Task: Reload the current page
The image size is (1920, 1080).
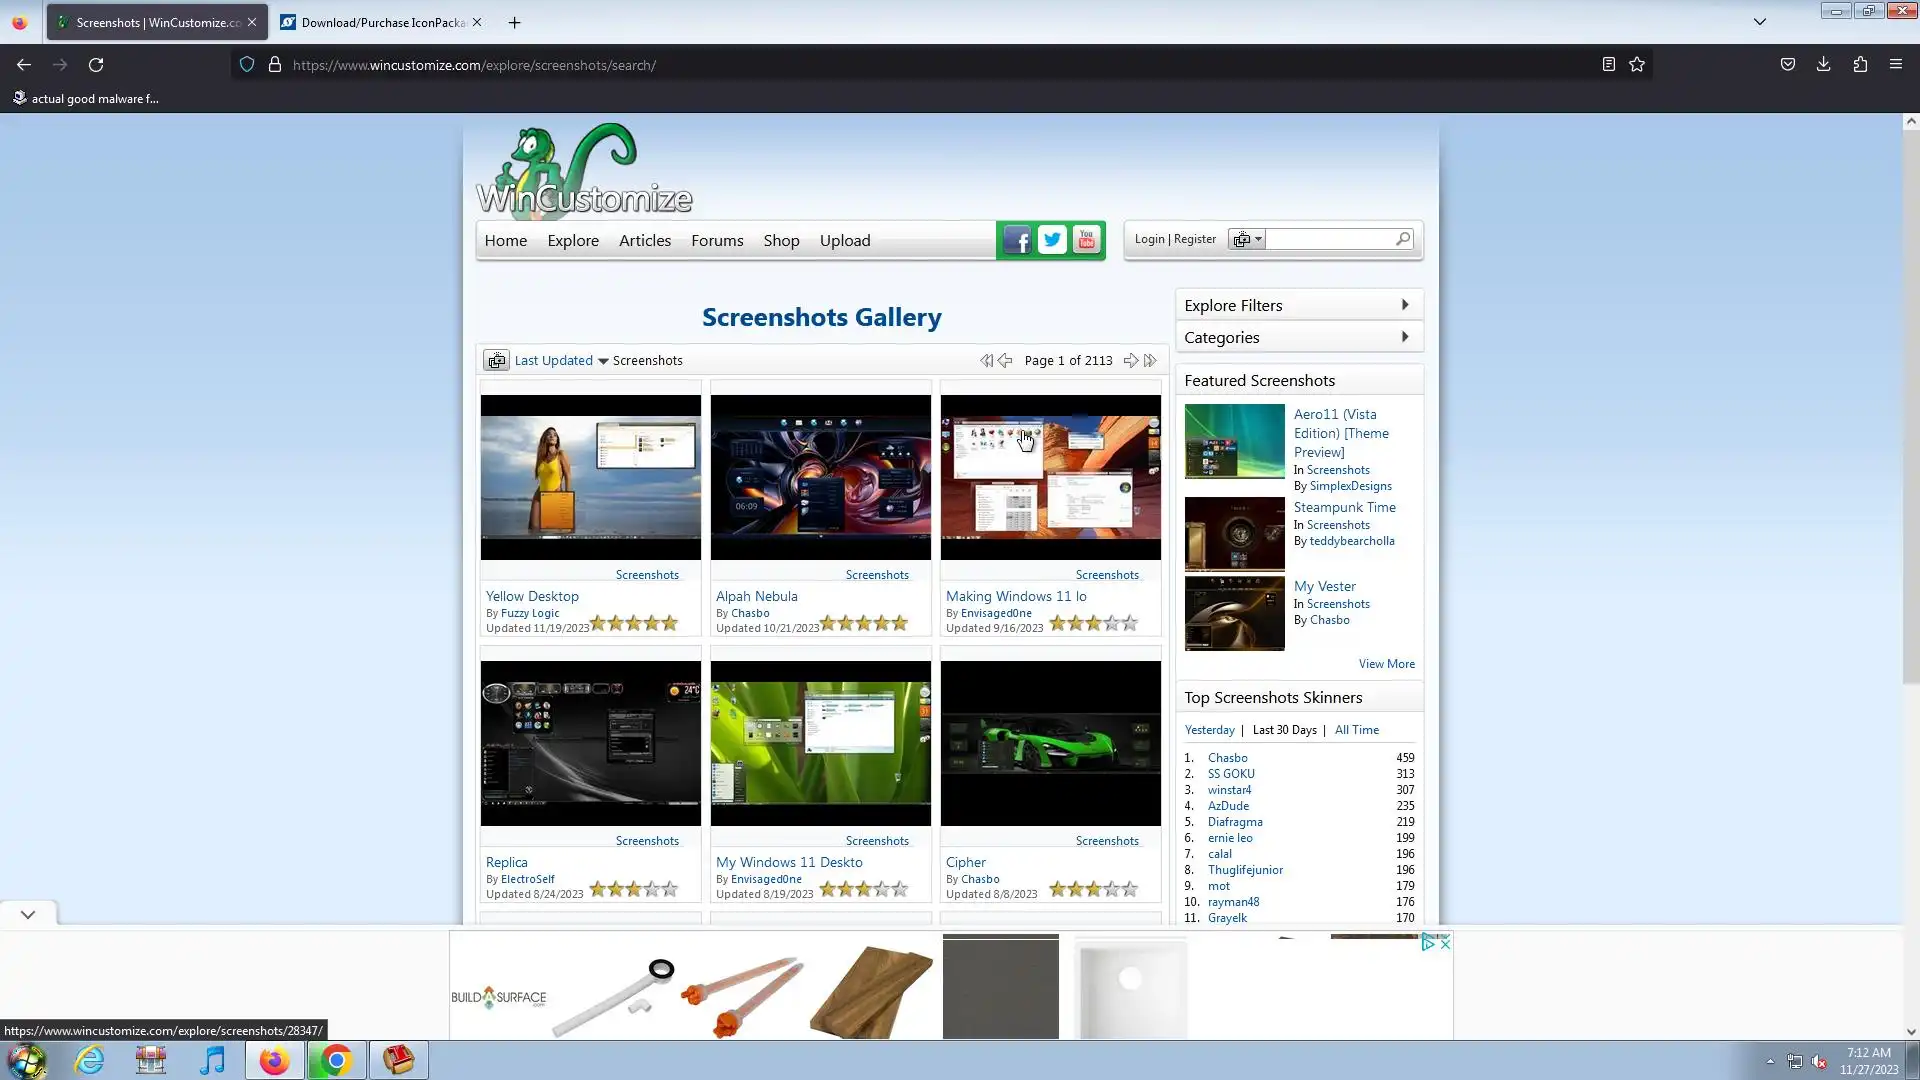Action: 96,65
